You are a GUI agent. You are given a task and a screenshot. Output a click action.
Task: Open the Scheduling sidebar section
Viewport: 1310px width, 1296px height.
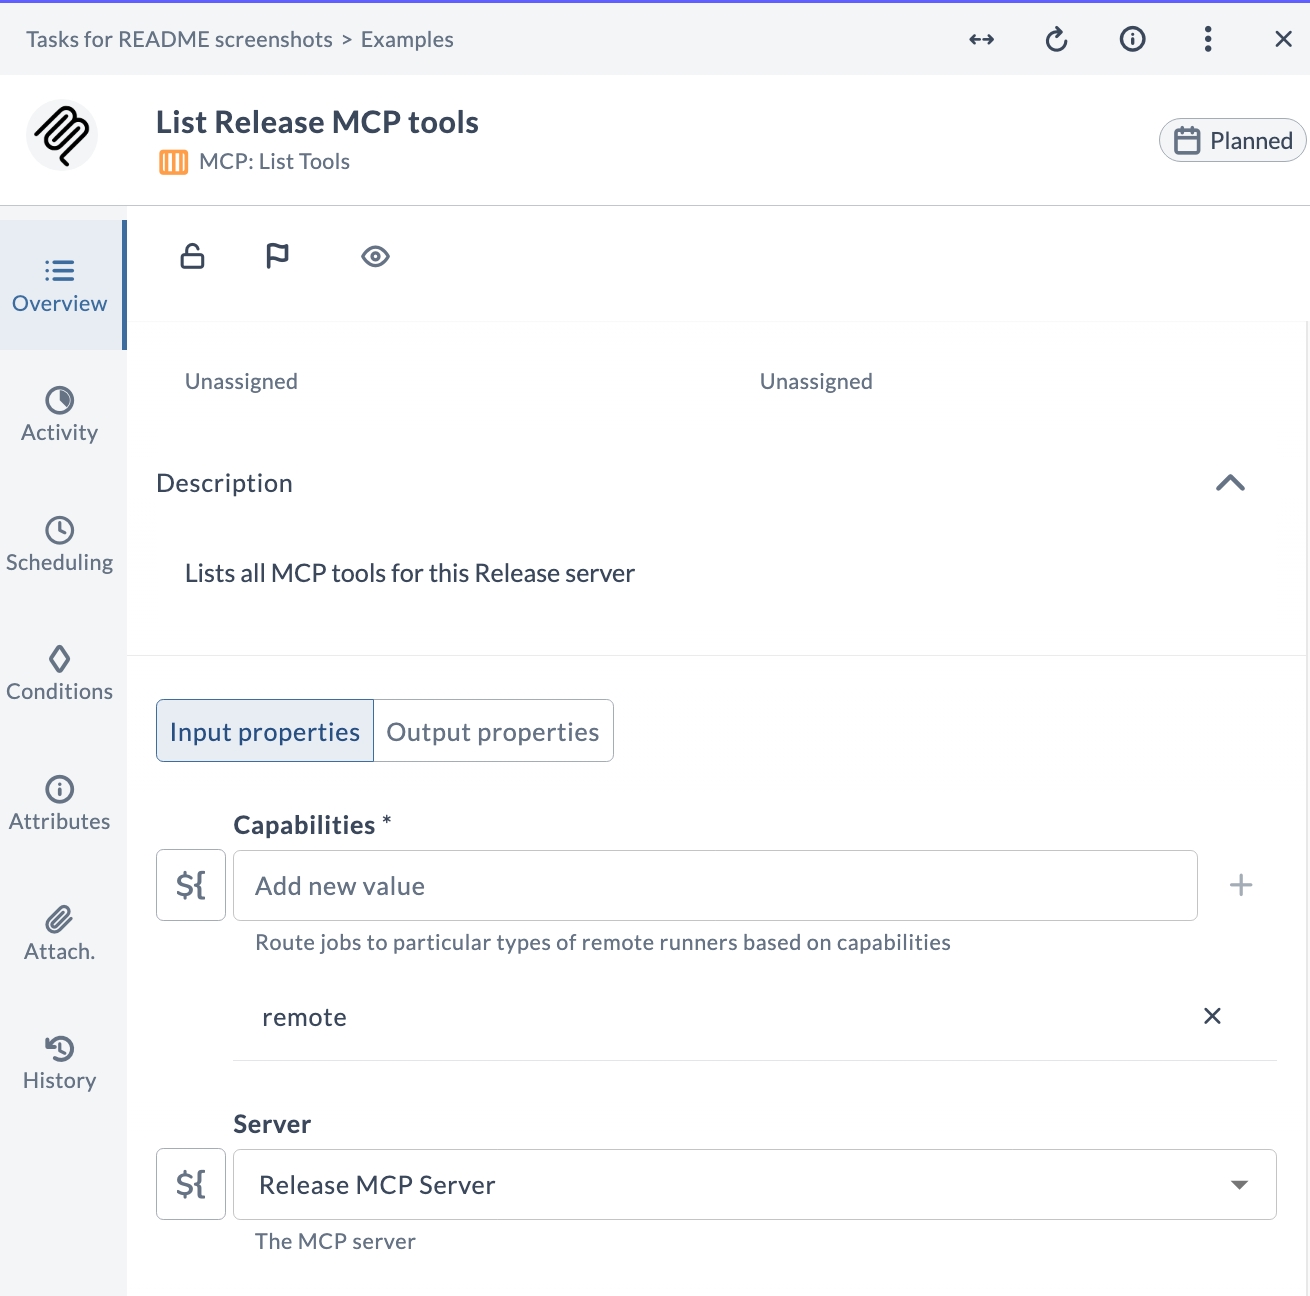click(x=59, y=543)
